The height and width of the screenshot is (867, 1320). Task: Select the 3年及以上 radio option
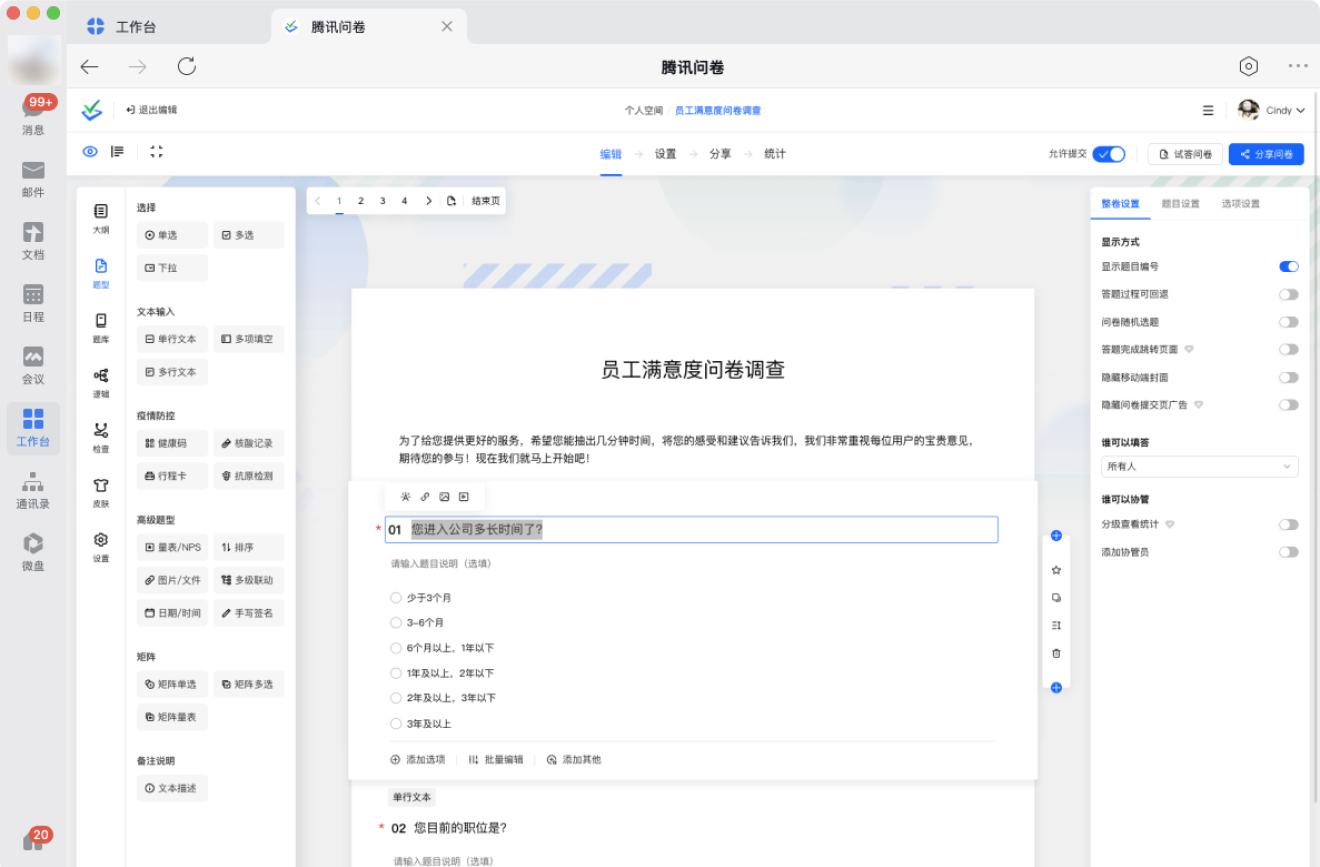click(396, 723)
